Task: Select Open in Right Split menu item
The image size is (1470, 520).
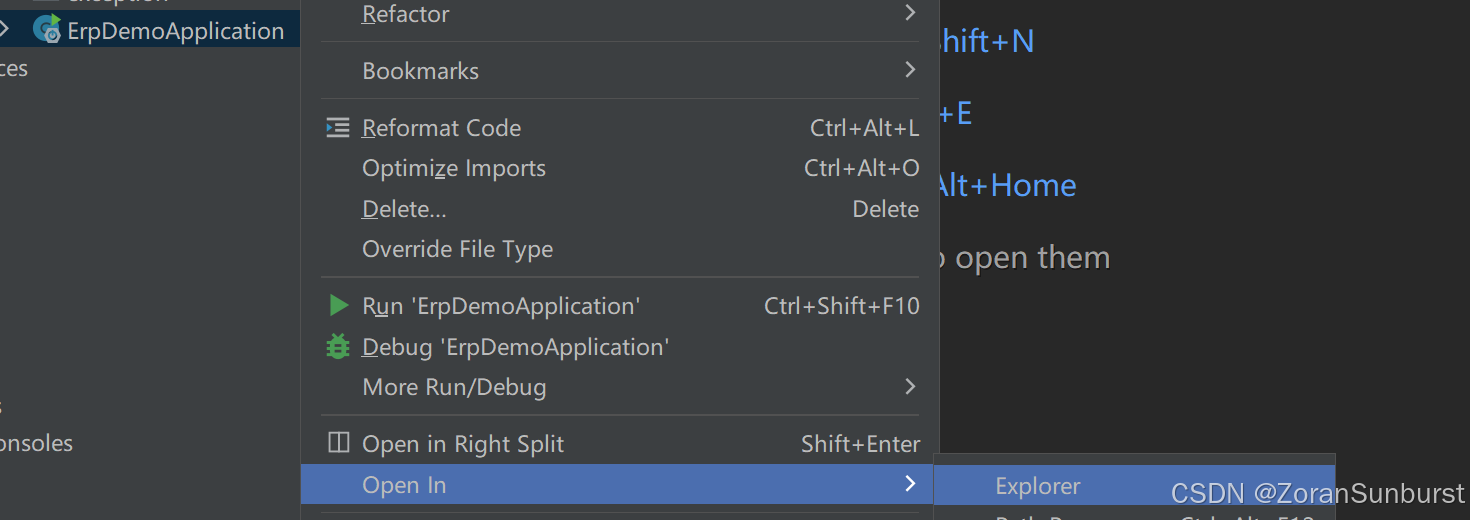Action: 620,444
